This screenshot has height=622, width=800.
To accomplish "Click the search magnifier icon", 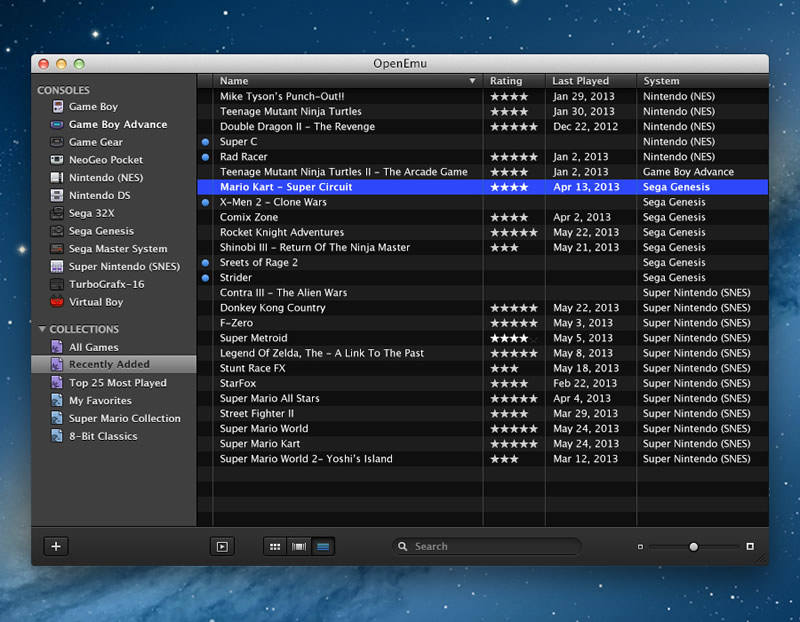I will coord(403,546).
